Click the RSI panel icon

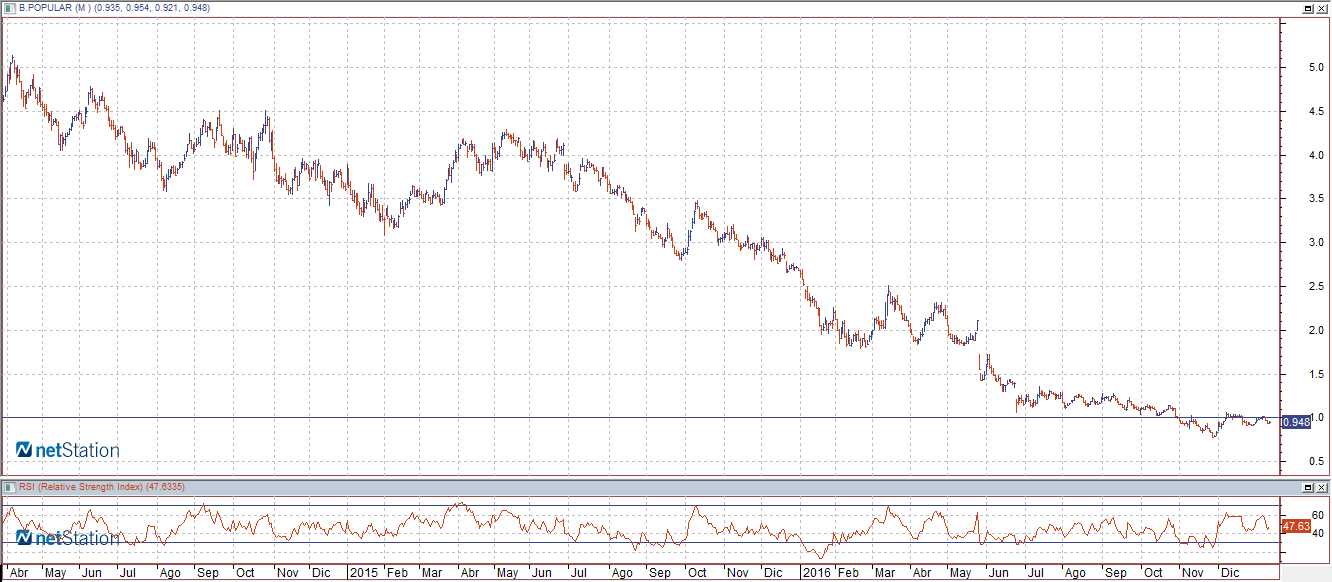[x=10, y=487]
